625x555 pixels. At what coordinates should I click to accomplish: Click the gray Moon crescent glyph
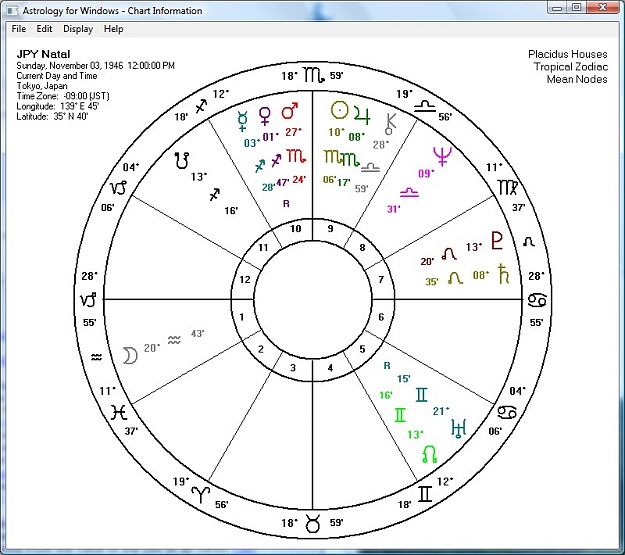click(x=130, y=355)
